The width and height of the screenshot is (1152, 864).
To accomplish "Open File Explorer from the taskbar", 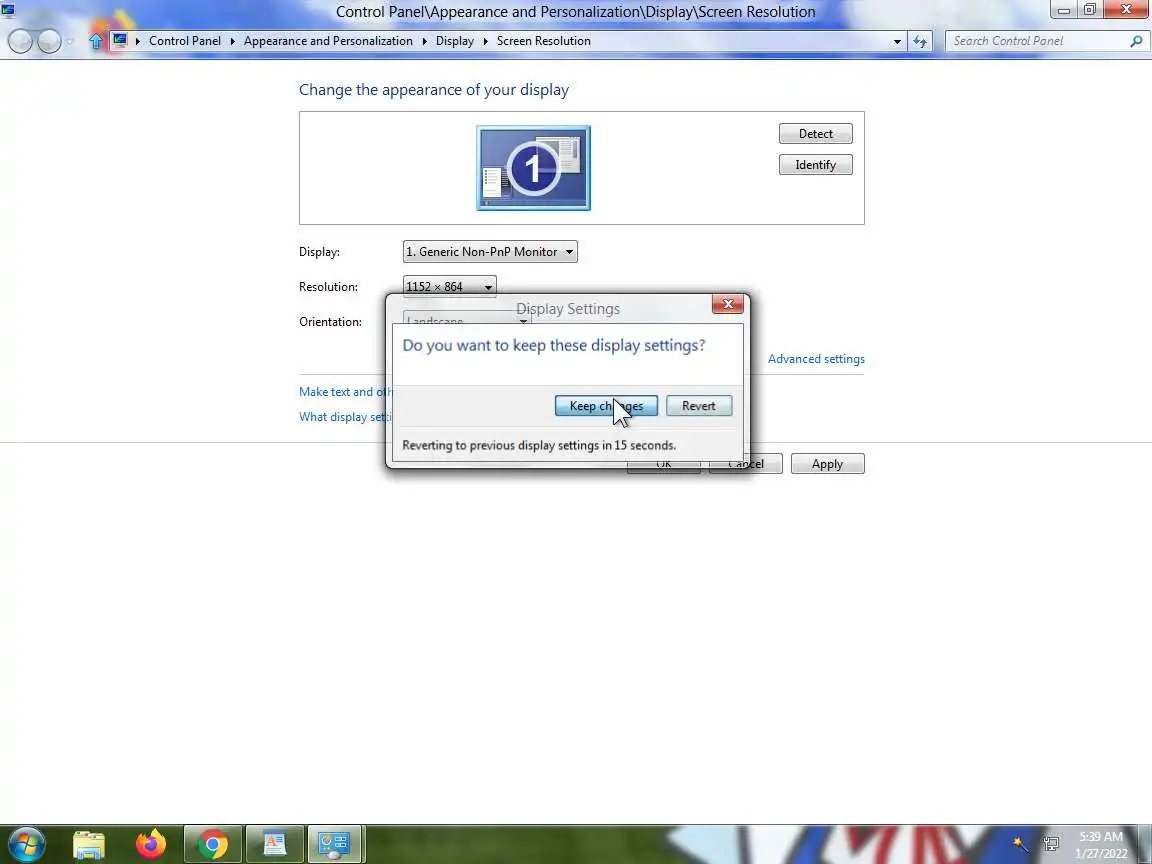I will click(89, 845).
